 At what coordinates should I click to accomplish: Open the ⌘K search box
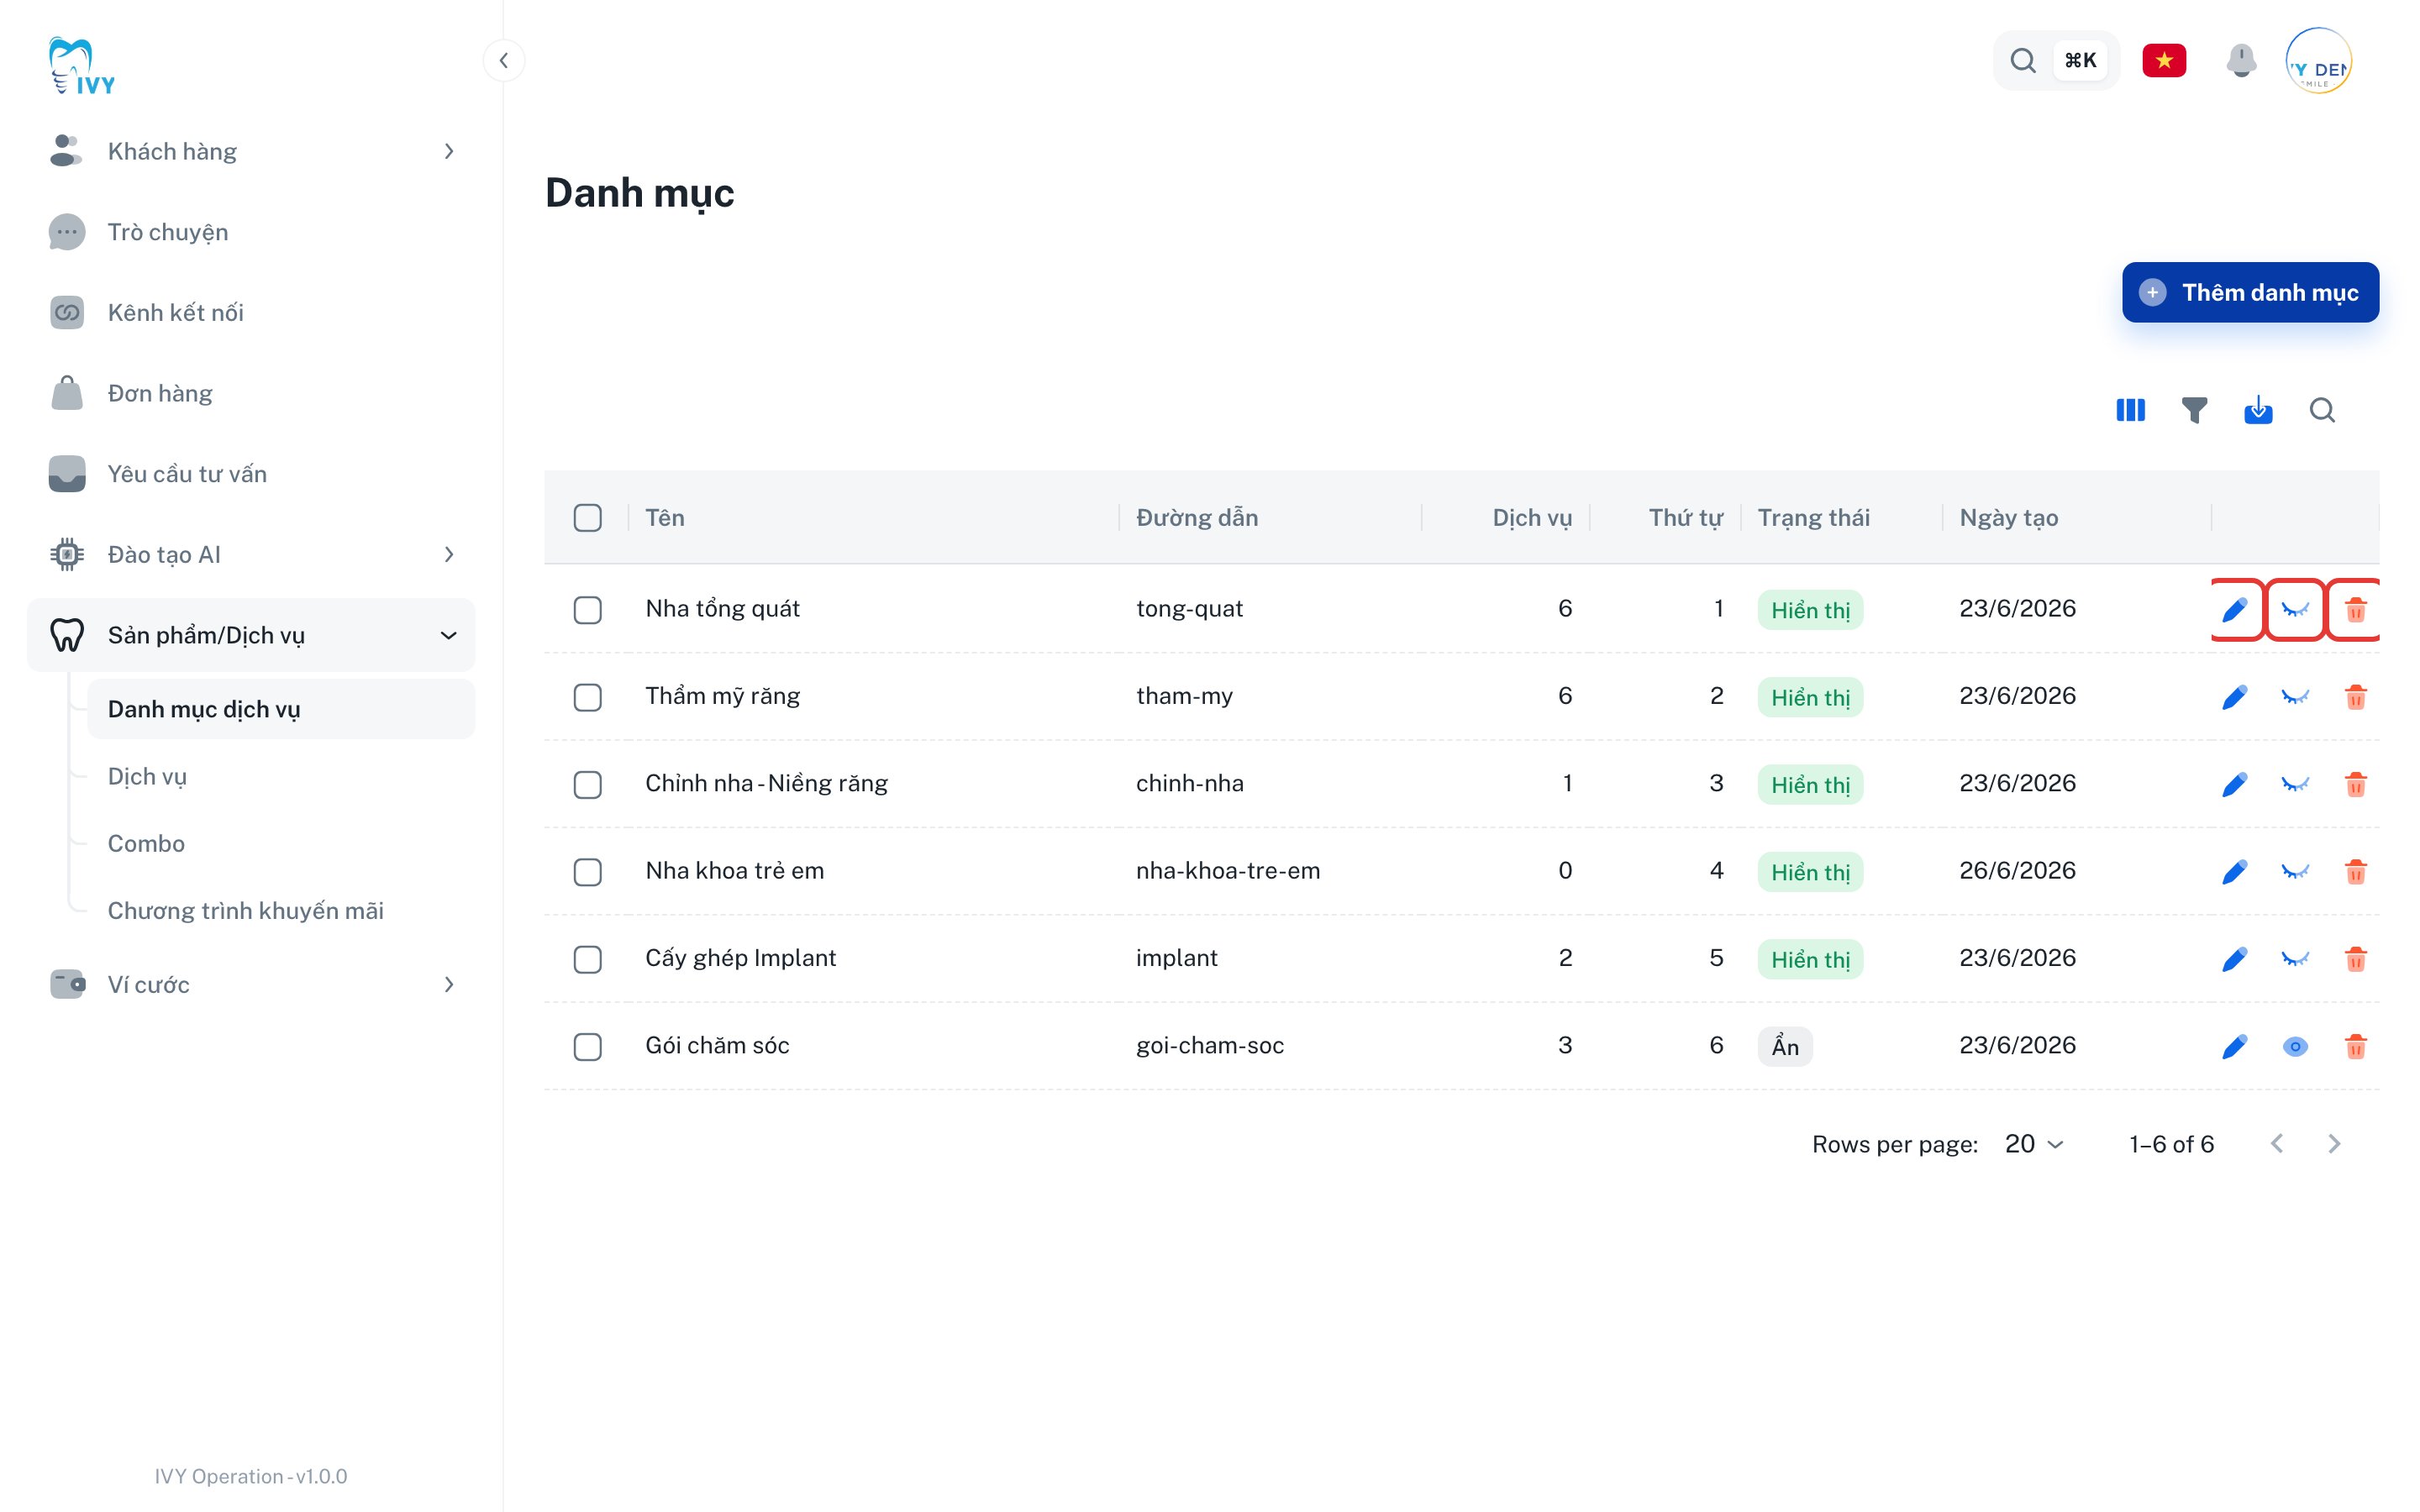point(2056,60)
